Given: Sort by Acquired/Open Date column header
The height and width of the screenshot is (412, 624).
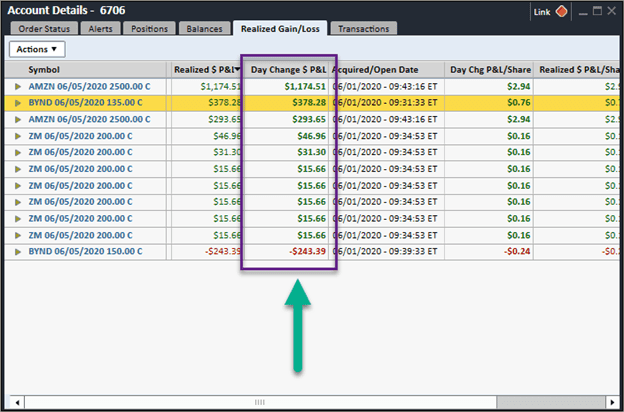Looking at the screenshot, I should [375, 70].
